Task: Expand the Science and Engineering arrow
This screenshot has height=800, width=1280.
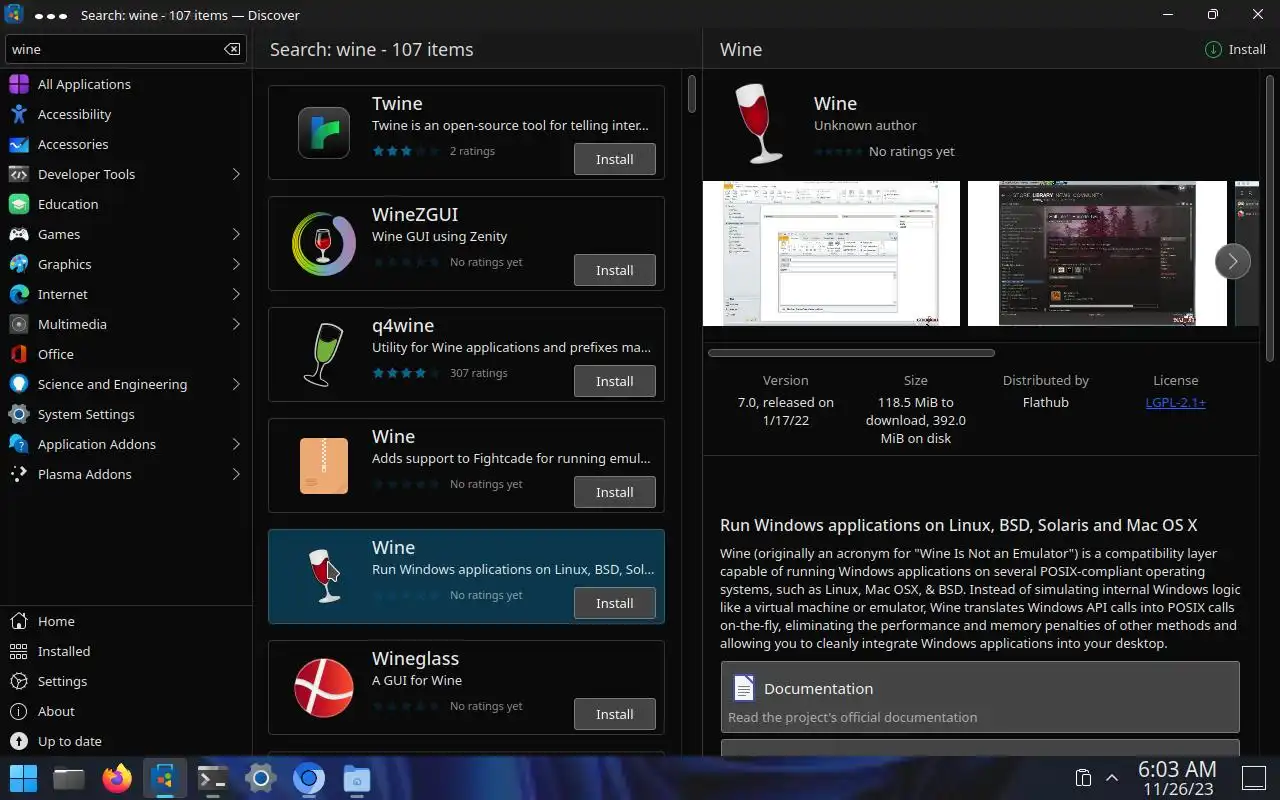Action: [236, 384]
